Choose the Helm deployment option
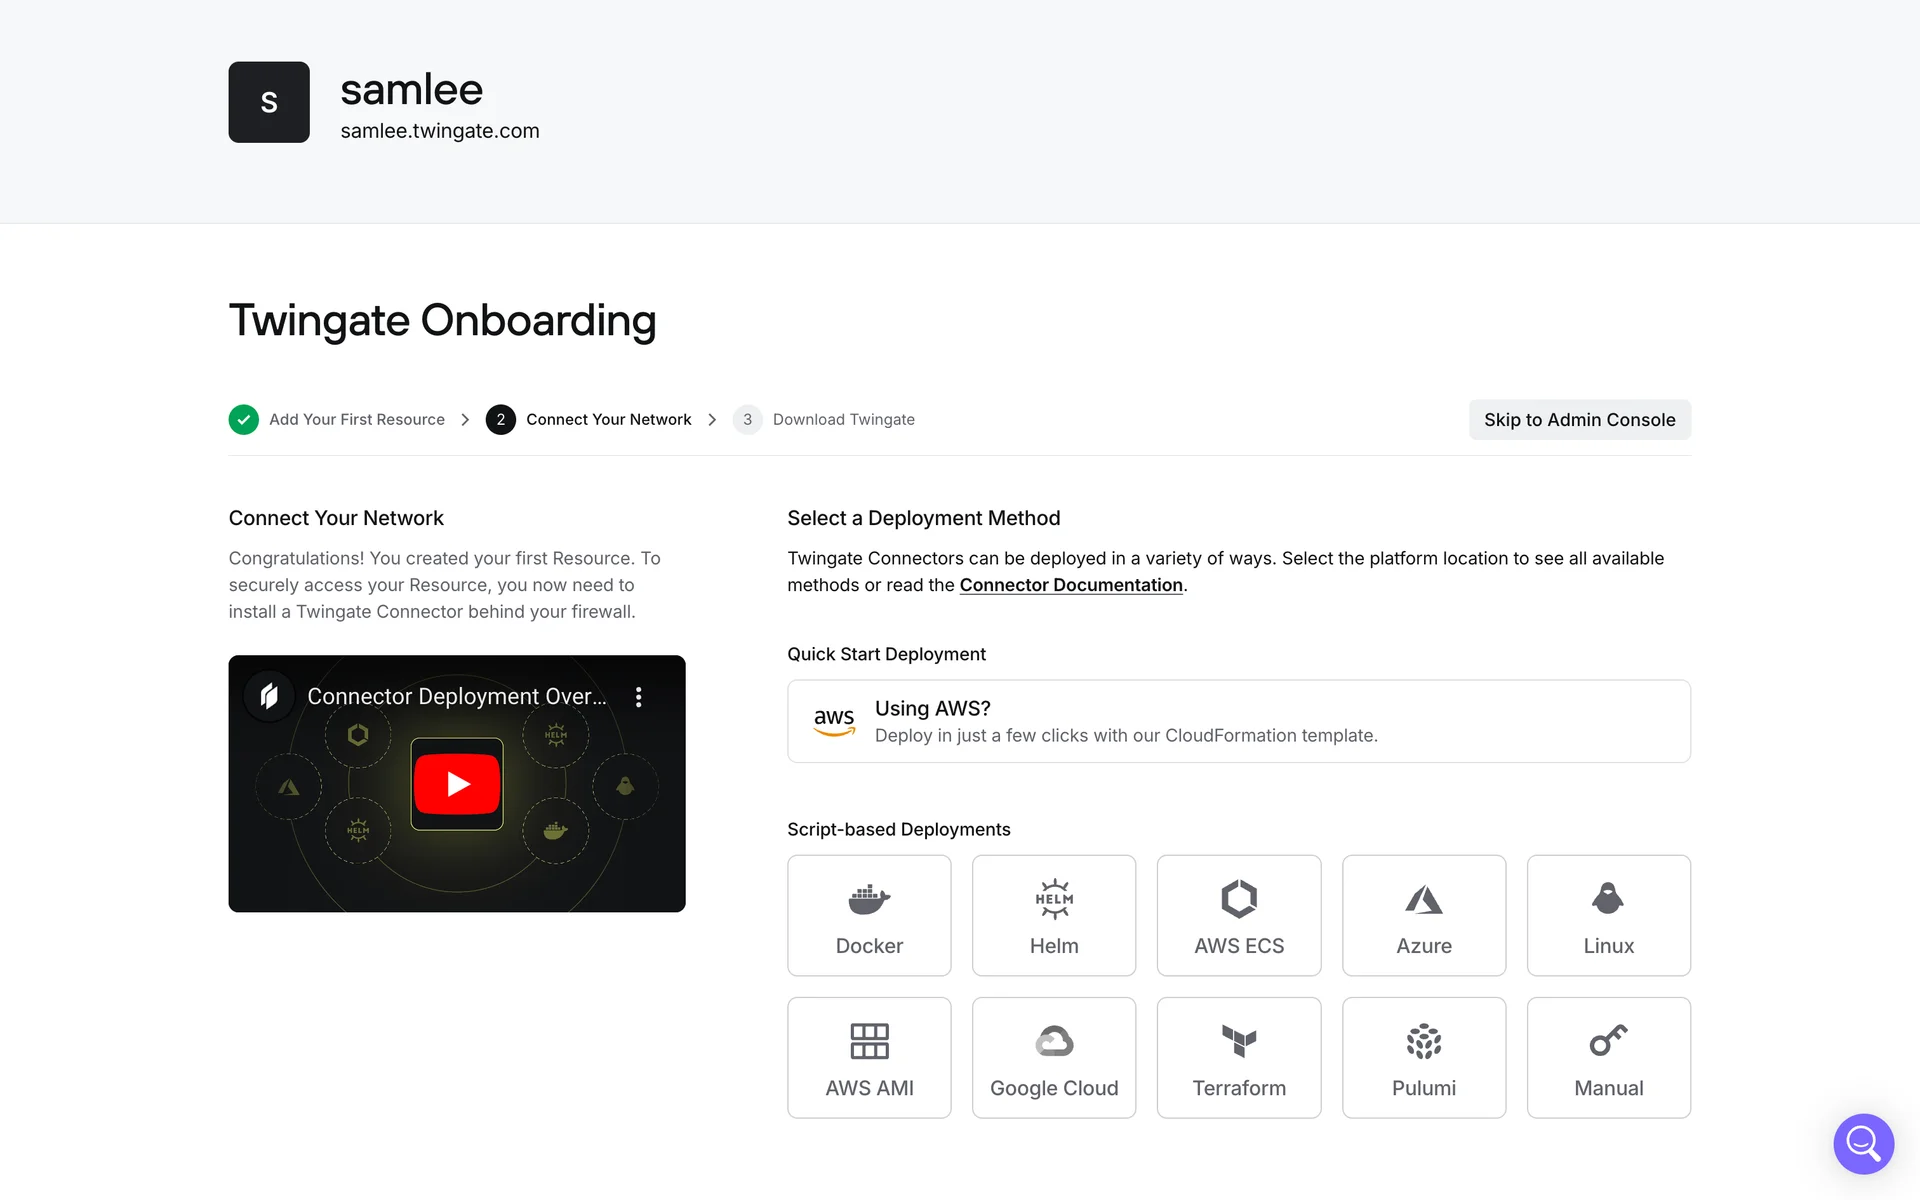 pyautogui.click(x=1053, y=915)
